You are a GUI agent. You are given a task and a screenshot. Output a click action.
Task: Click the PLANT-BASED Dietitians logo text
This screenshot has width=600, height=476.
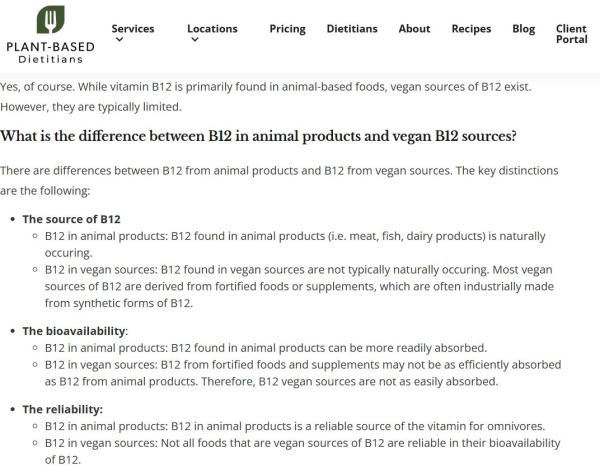pyautogui.click(x=51, y=52)
